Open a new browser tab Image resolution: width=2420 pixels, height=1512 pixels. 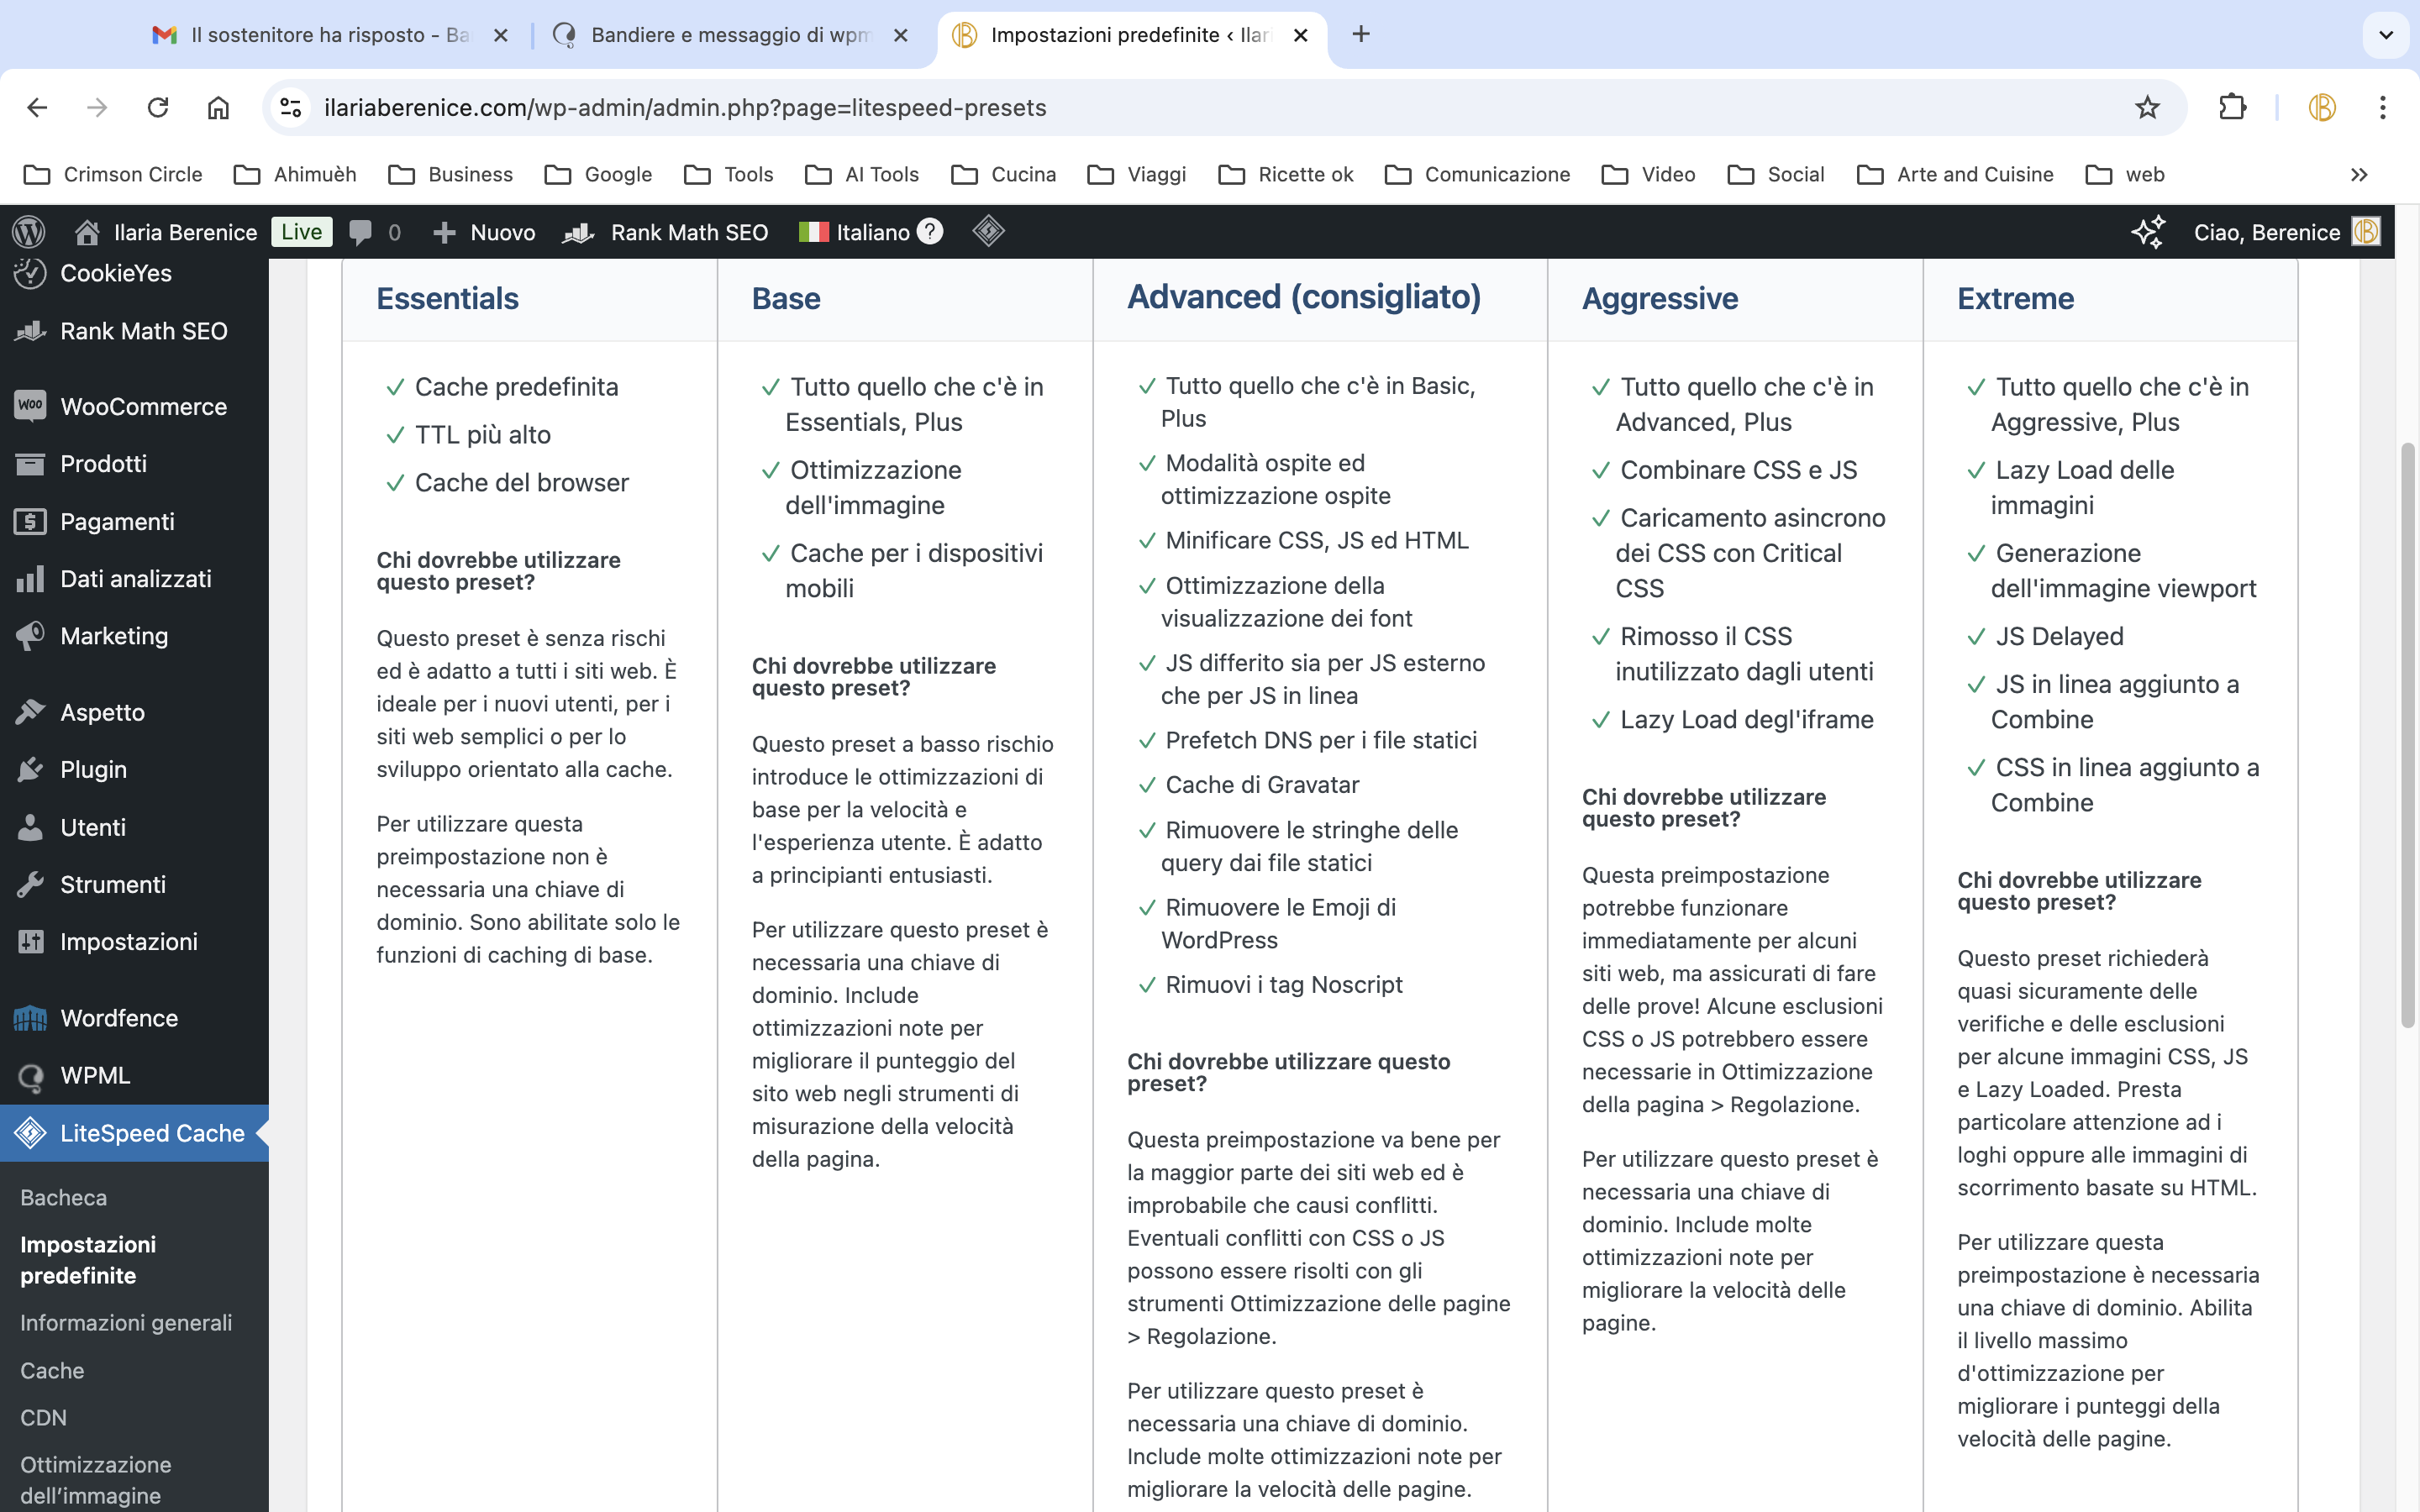click(x=1361, y=35)
